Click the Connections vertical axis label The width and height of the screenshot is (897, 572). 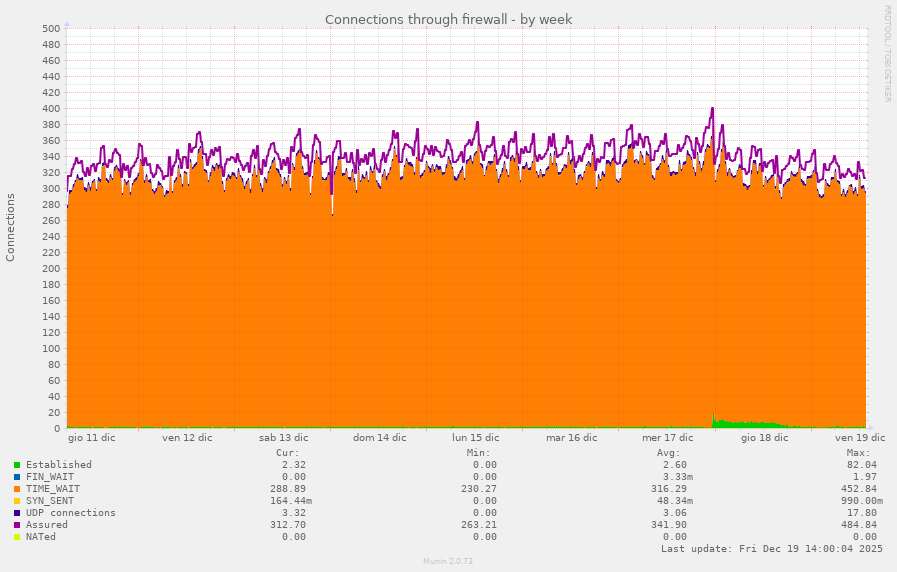[x=10, y=228]
